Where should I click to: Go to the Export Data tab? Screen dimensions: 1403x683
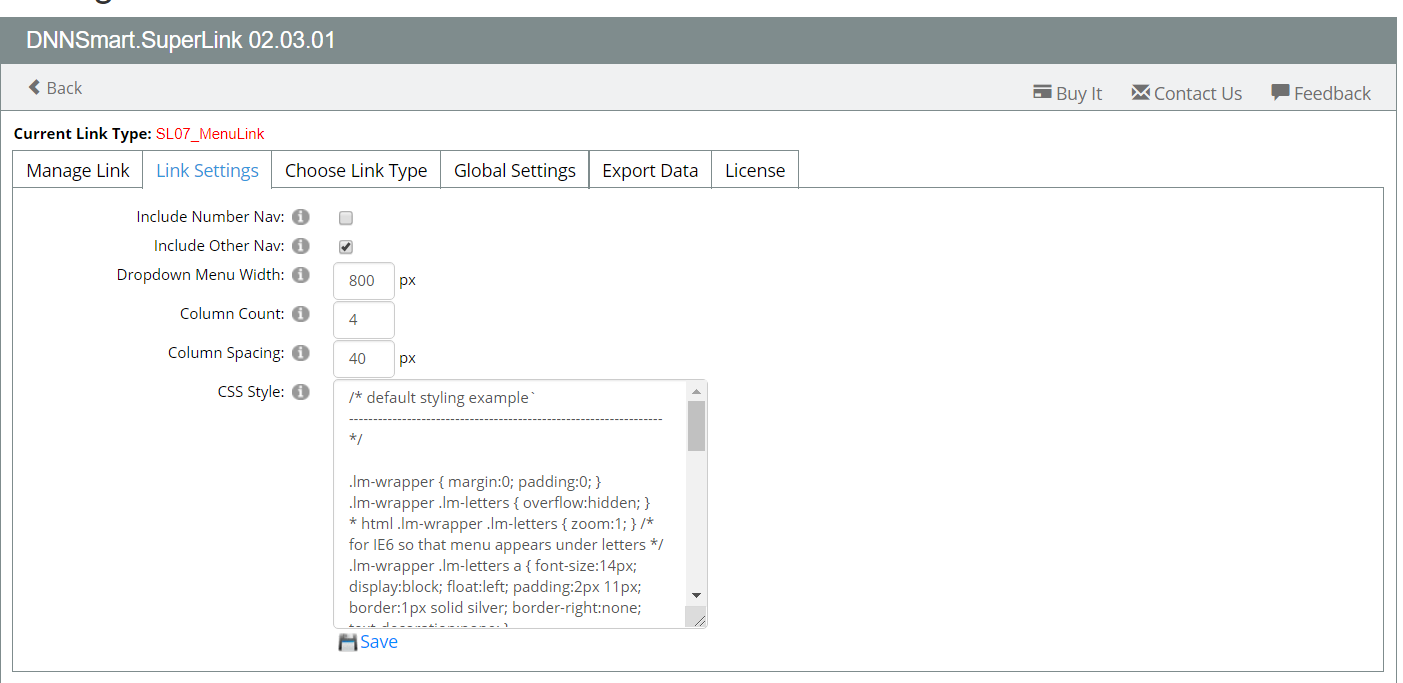click(650, 170)
